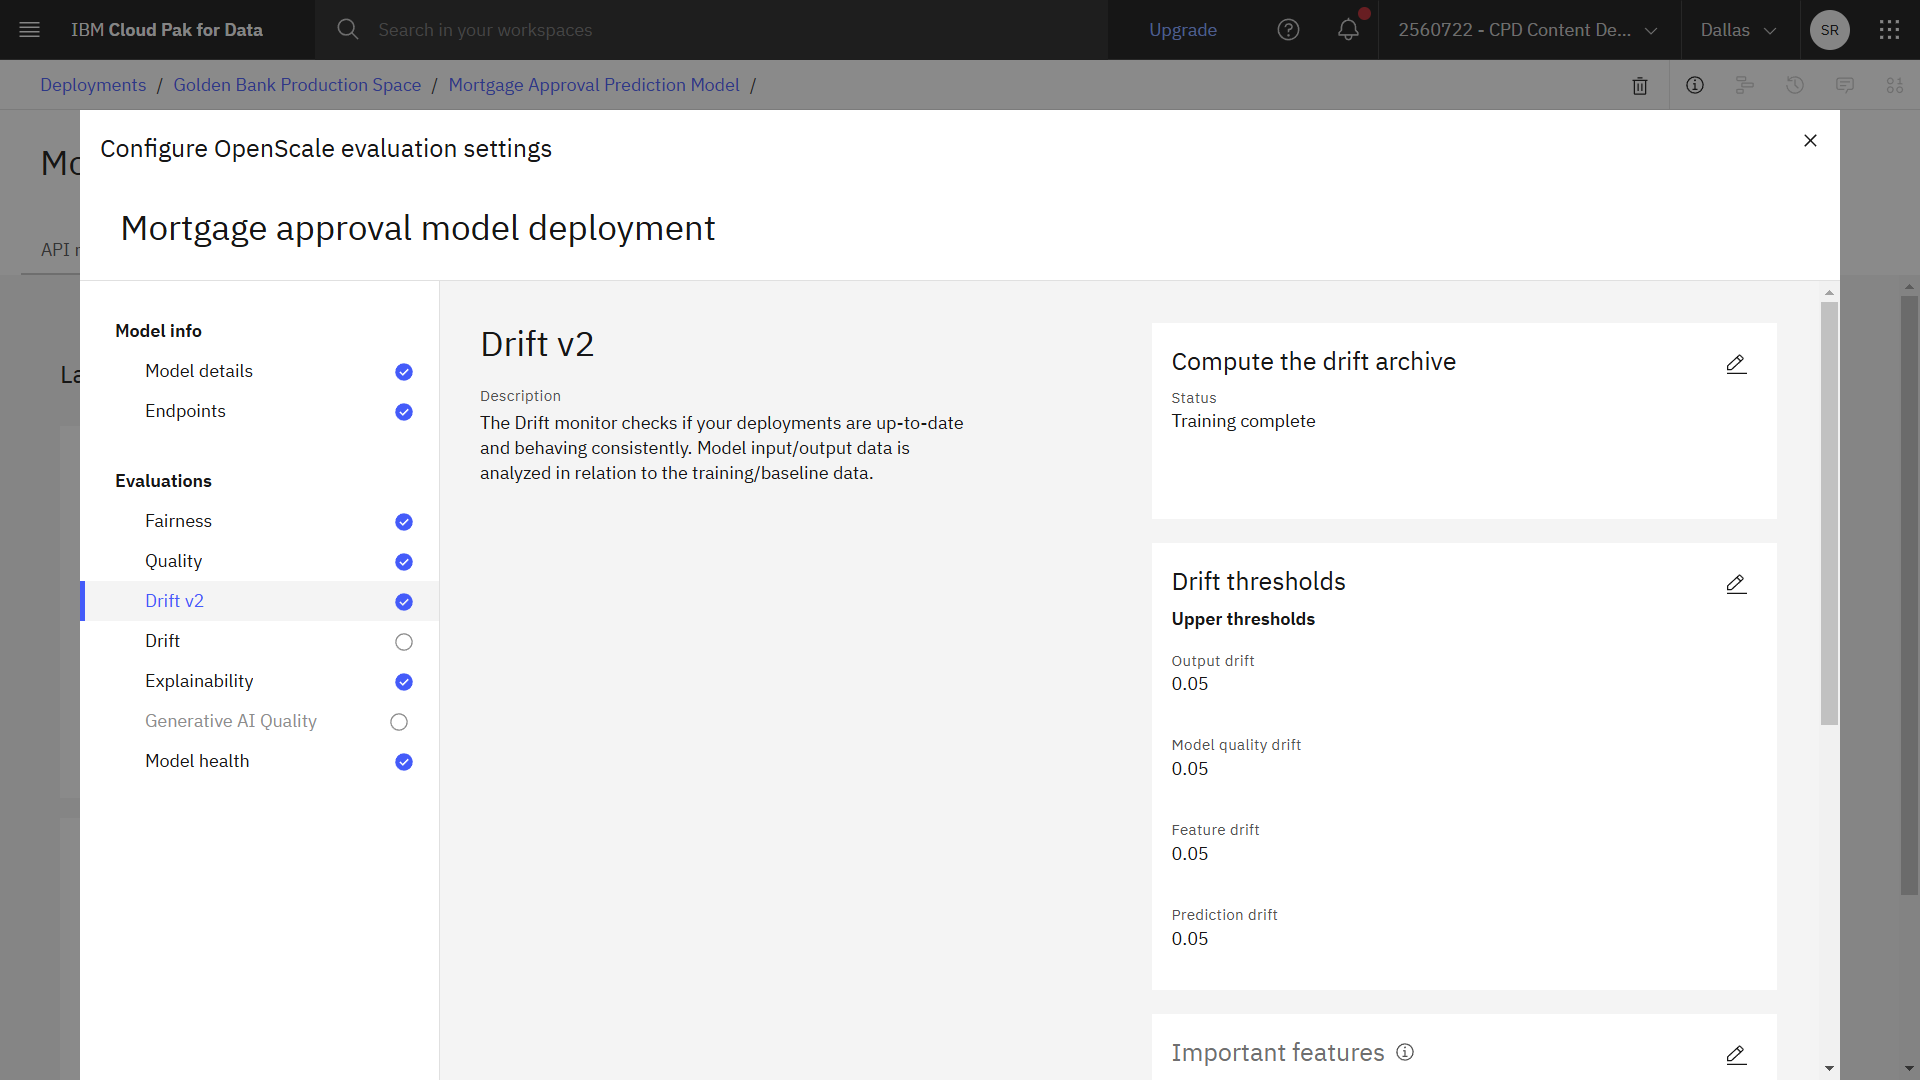Select Endpoints in sidebar
The width and height of the screenshot is (1920, 1080).
coord(185,411)
